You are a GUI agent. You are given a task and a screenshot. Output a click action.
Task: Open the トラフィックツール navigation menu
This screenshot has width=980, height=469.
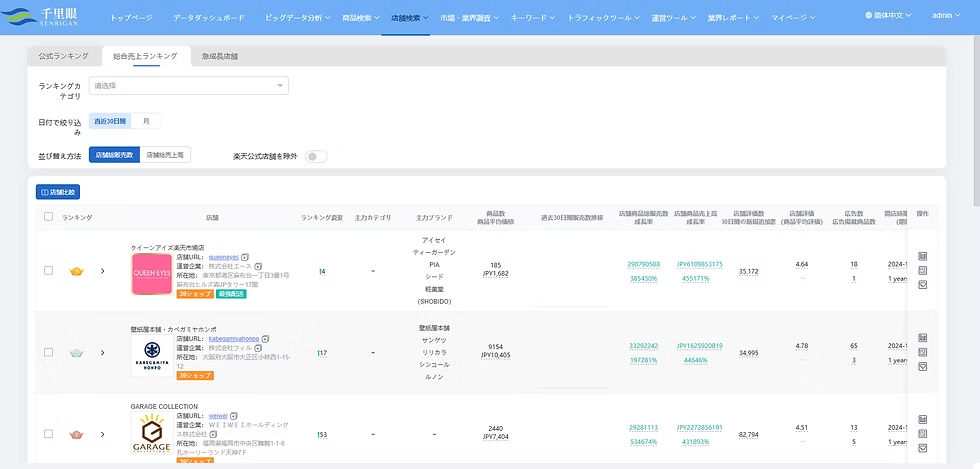coord(604,18)
